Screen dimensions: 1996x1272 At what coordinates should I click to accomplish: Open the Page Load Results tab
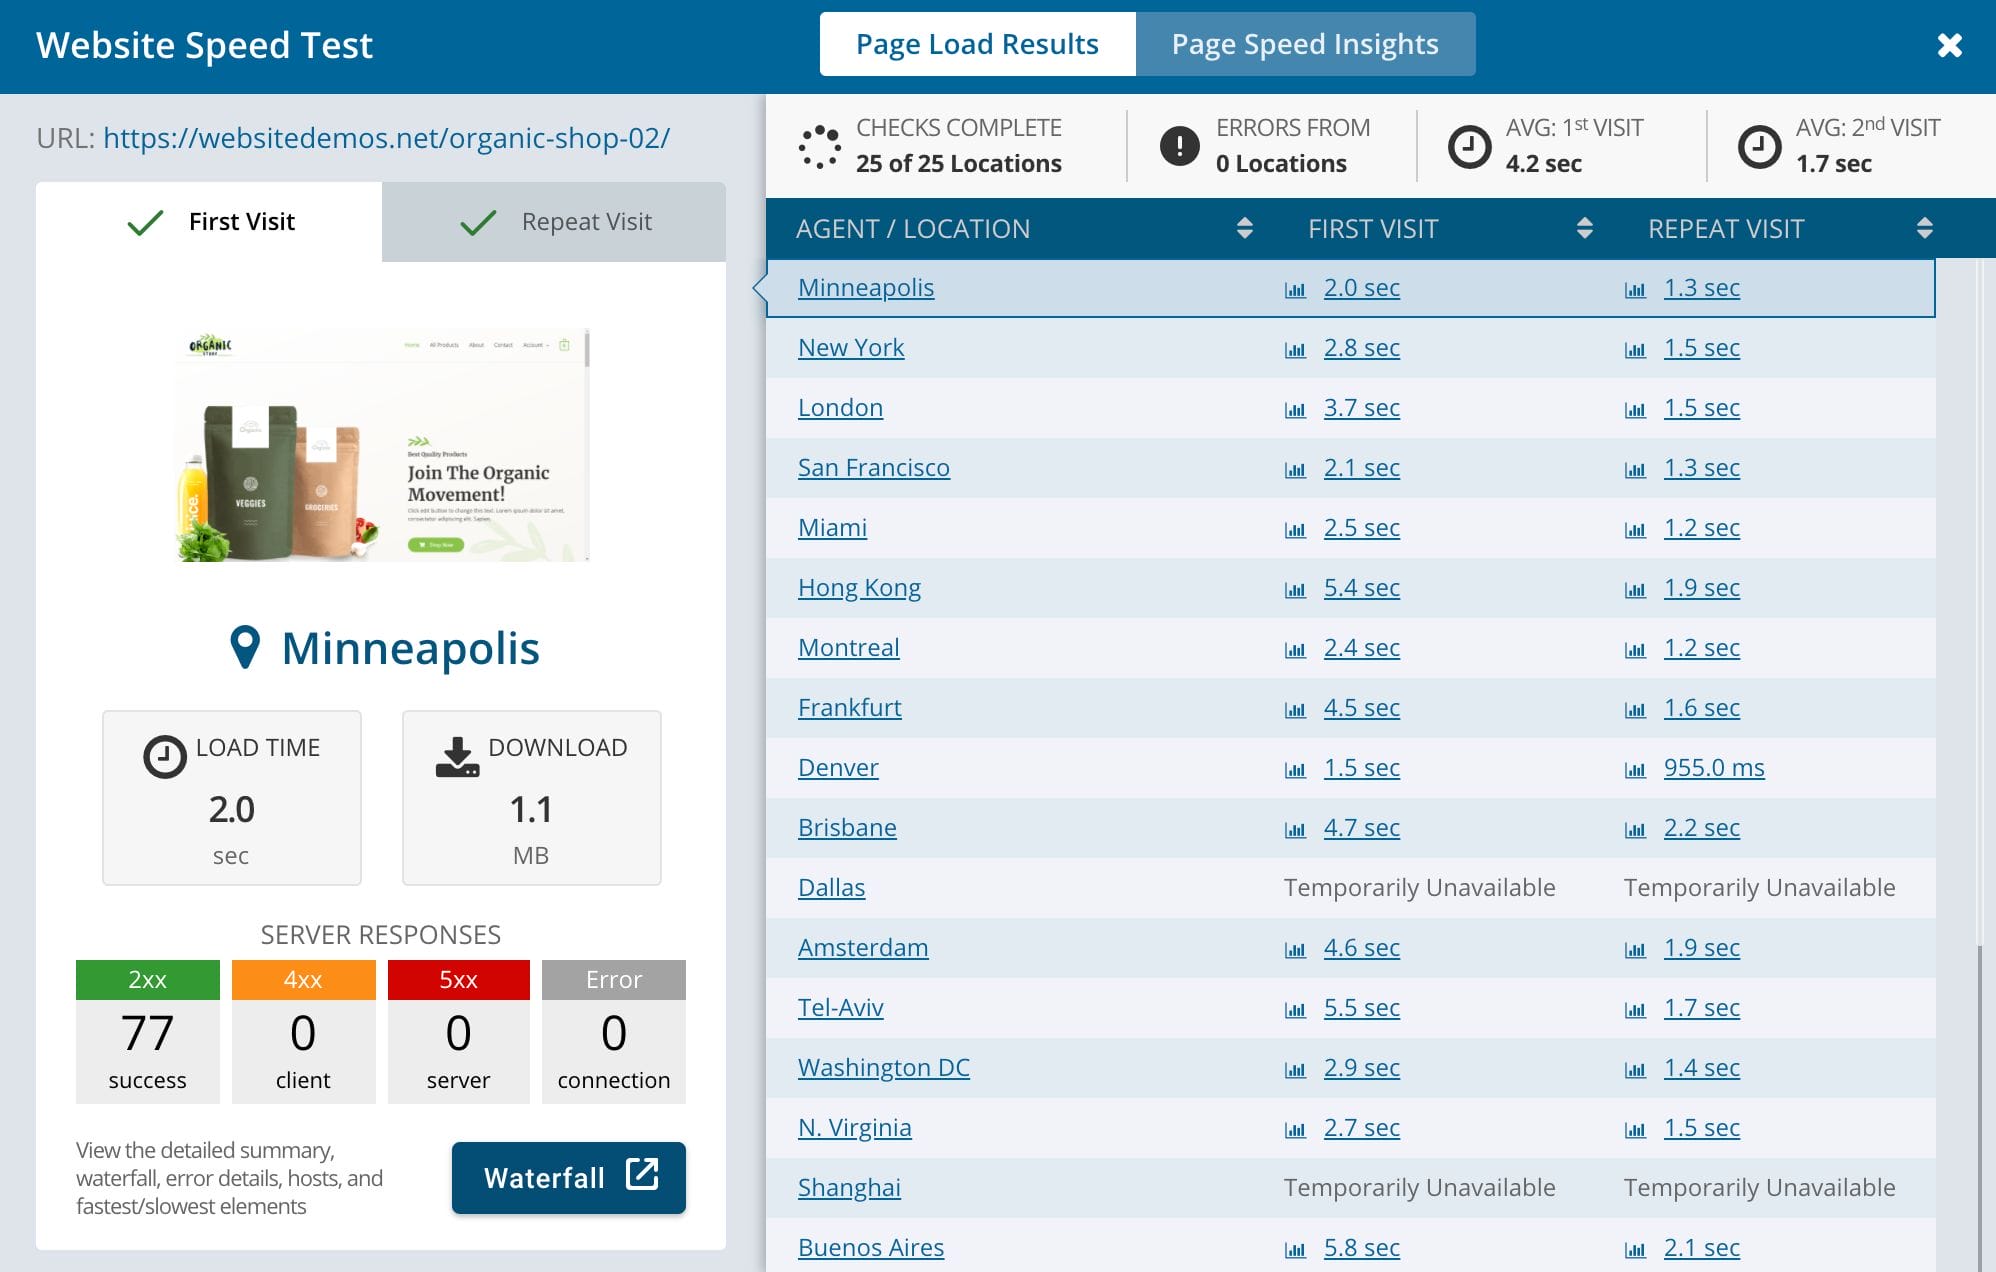[977, 44]
